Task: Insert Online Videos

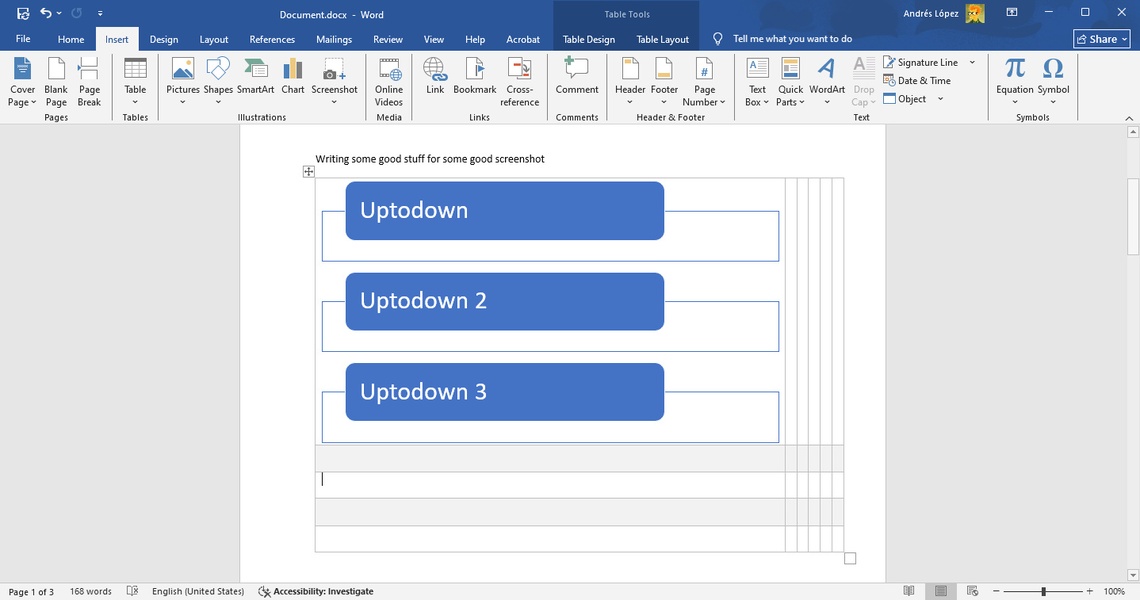Action: tap(389, 80)
